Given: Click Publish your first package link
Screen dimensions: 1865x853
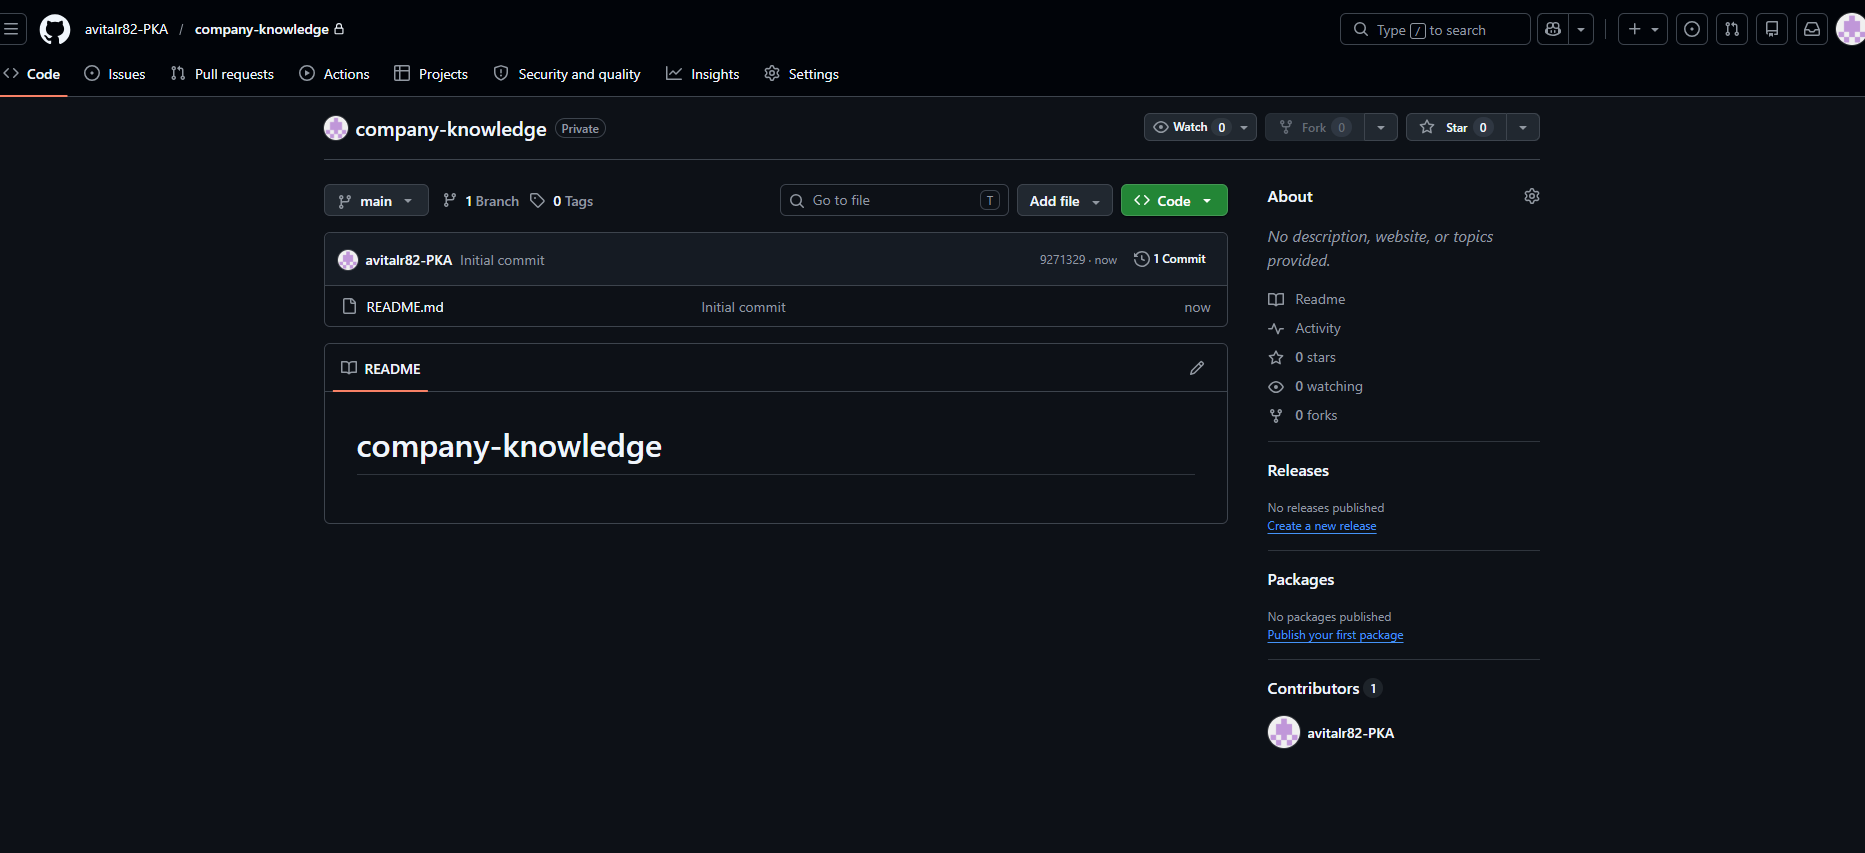Looking at the screenshot, I should coord(1335,635).
